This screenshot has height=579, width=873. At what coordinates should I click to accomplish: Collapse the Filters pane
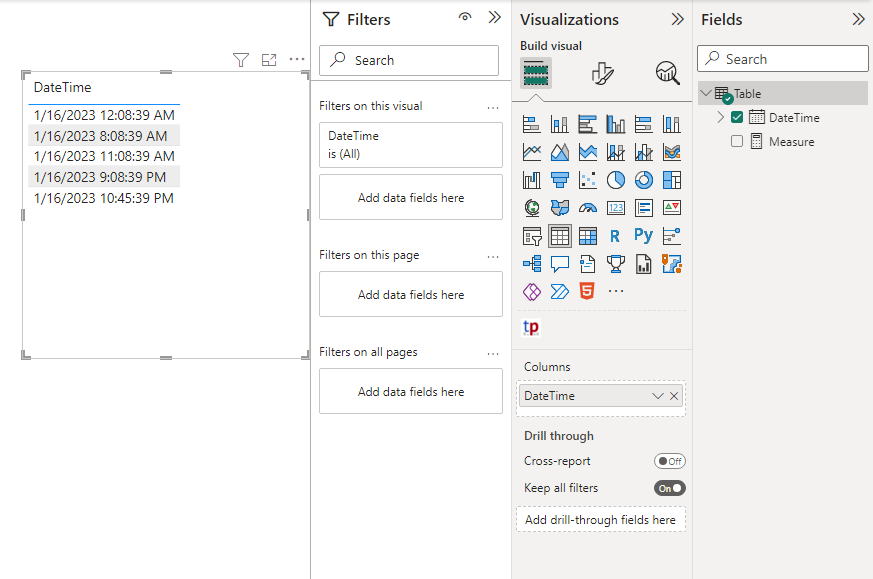pos(494,17)
